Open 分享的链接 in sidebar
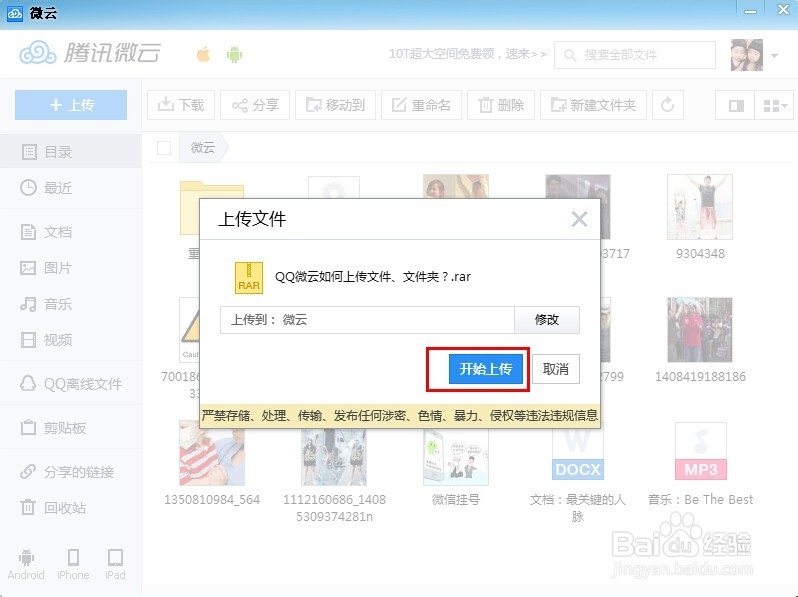The height and width of the screenshot is (597, 798). (71, 472)
